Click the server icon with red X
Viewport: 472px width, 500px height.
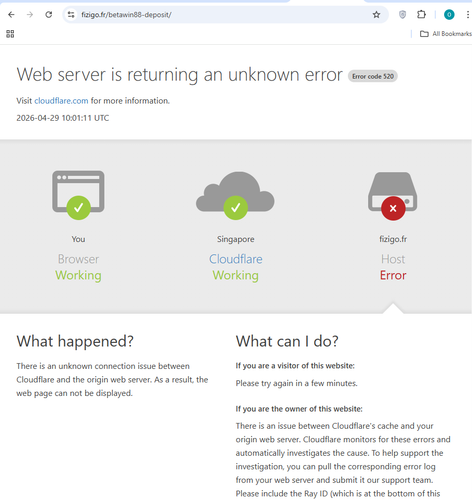393,196
